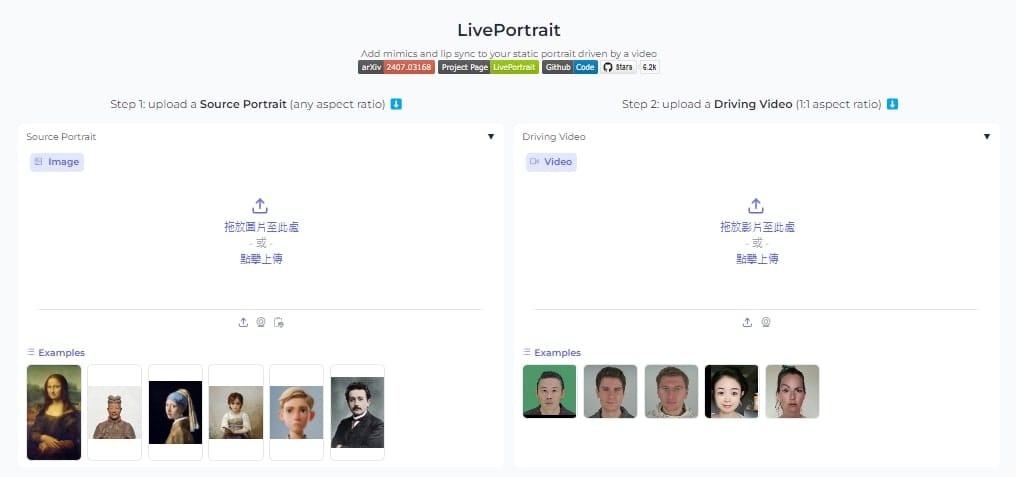
Task: Open the Github Code badge
Action: pyautogui.click(x=570, y=67)
